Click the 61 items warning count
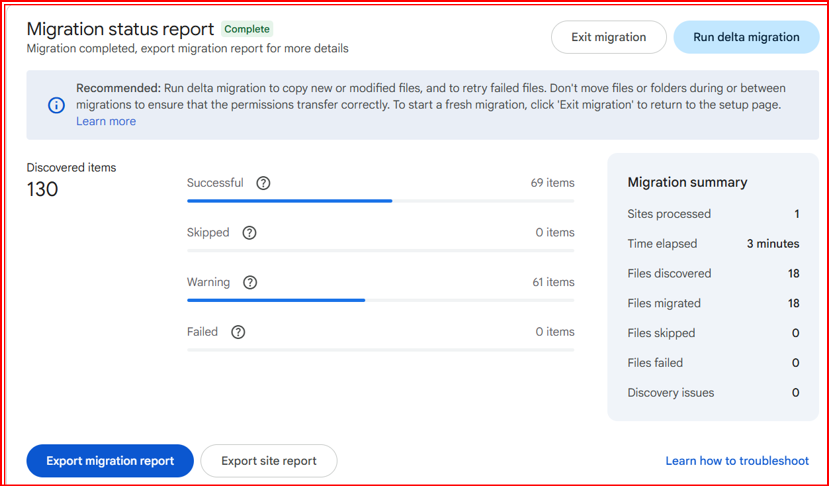The image size is (829, 486). (553, 283)
